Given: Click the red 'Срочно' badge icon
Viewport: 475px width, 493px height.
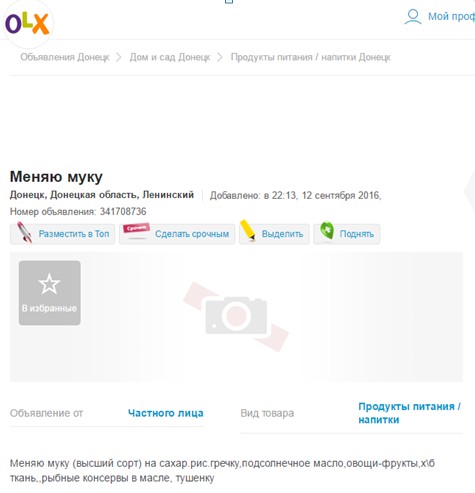Looking at the screenshot, I should click(x=136, y=229).
